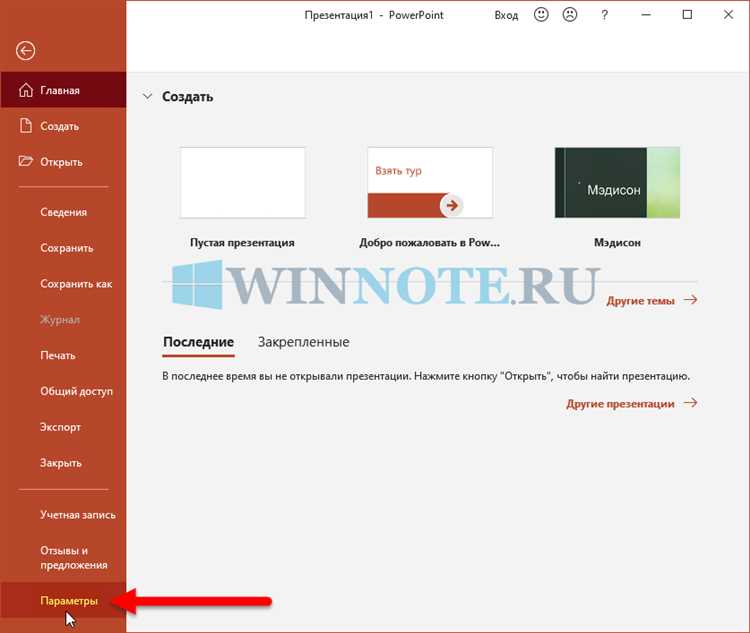Open the Сведения menu item
This screenshot has height=633, width=750.
click(64, 212)
